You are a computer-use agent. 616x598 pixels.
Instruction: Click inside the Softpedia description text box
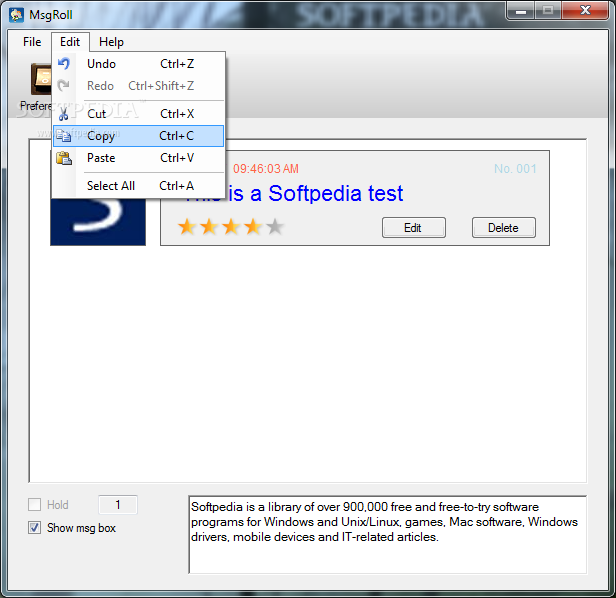point(388,534)
